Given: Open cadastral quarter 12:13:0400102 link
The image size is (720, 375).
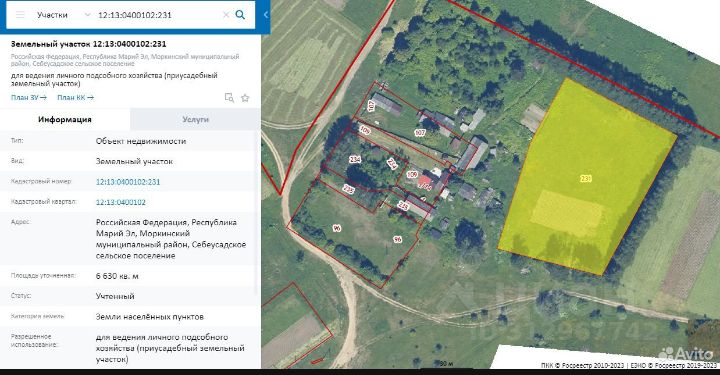Looking at the screenshot, I should (x=121, y=202).
